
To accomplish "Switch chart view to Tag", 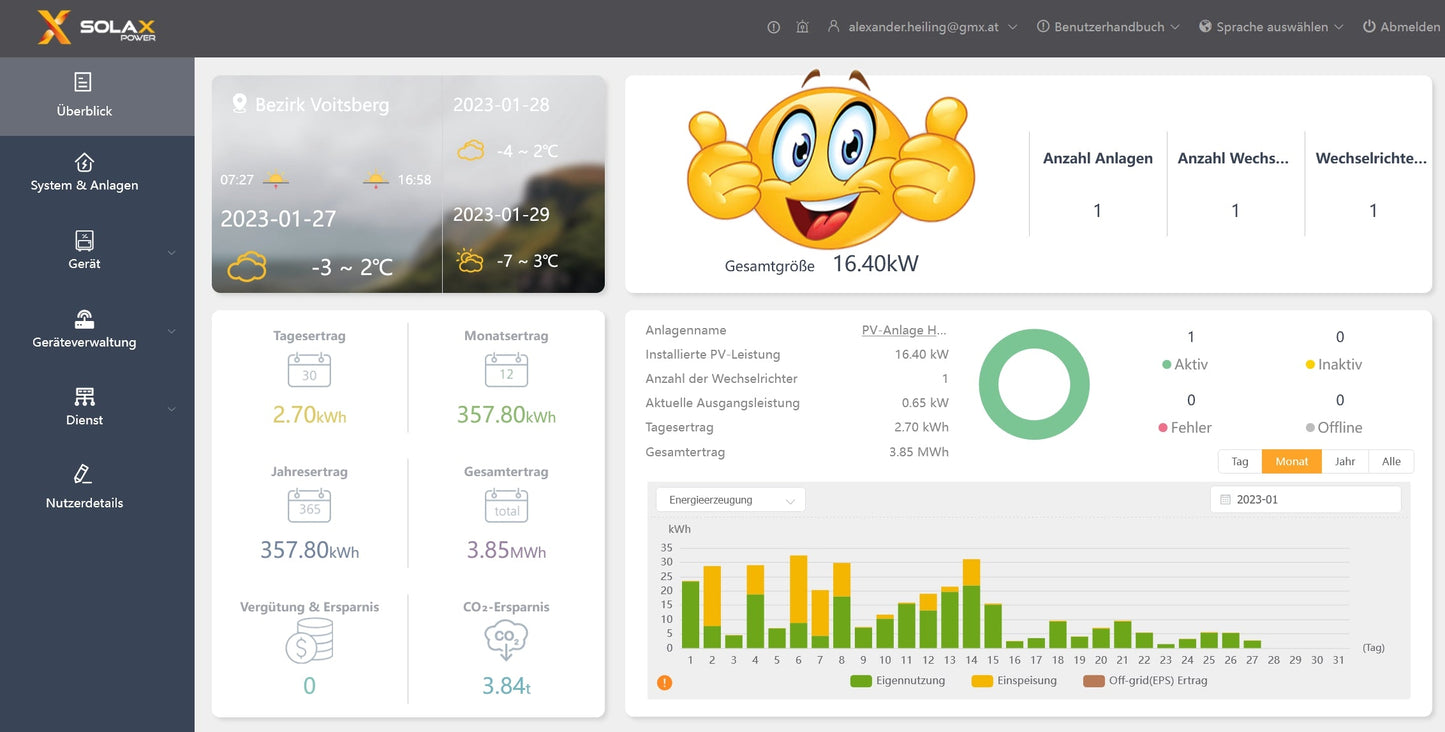I will tap(1239, 461).
